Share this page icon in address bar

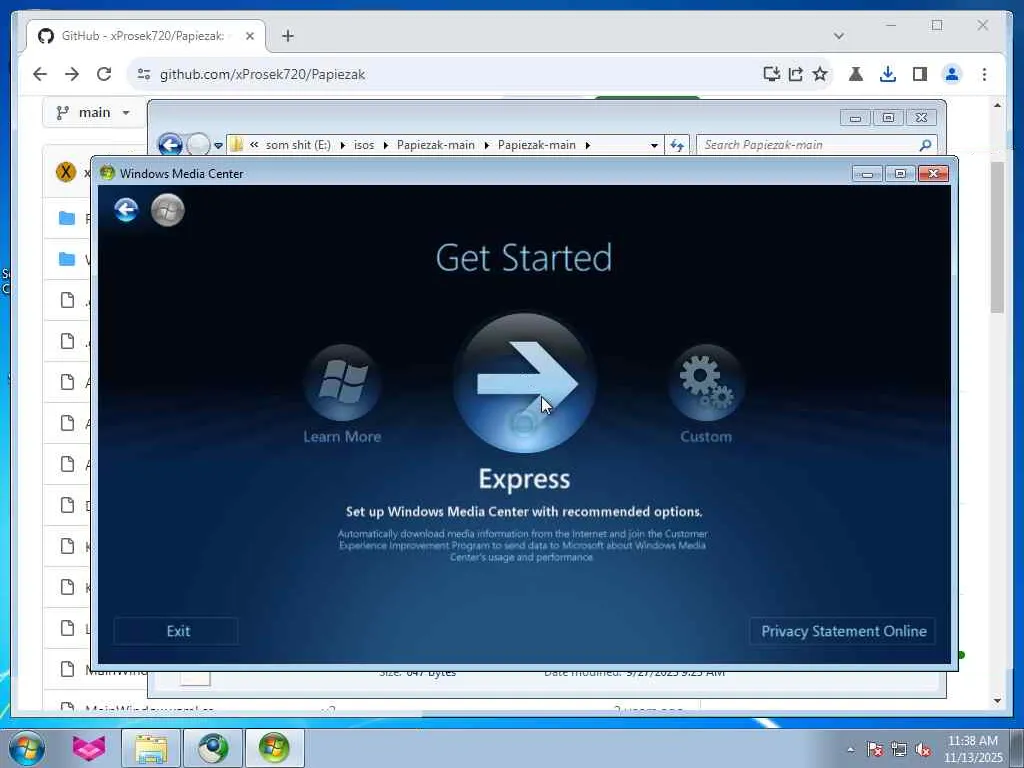(795, 74)
